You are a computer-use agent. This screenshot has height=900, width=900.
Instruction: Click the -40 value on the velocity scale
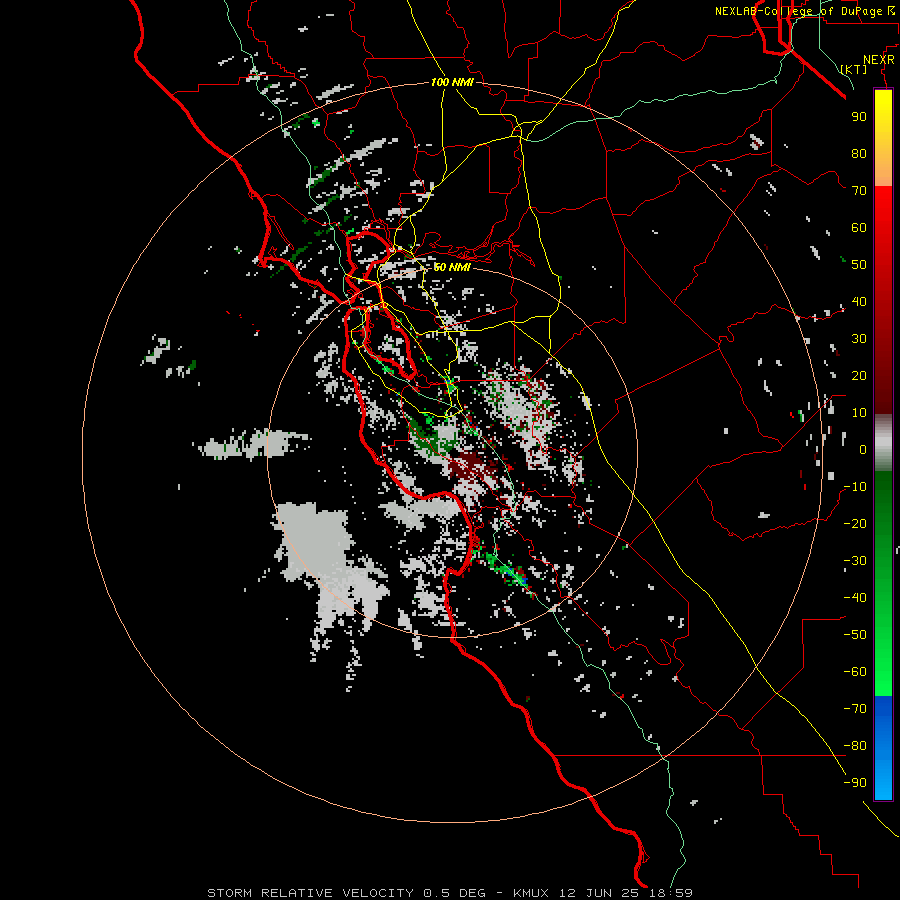pos(855,598)
